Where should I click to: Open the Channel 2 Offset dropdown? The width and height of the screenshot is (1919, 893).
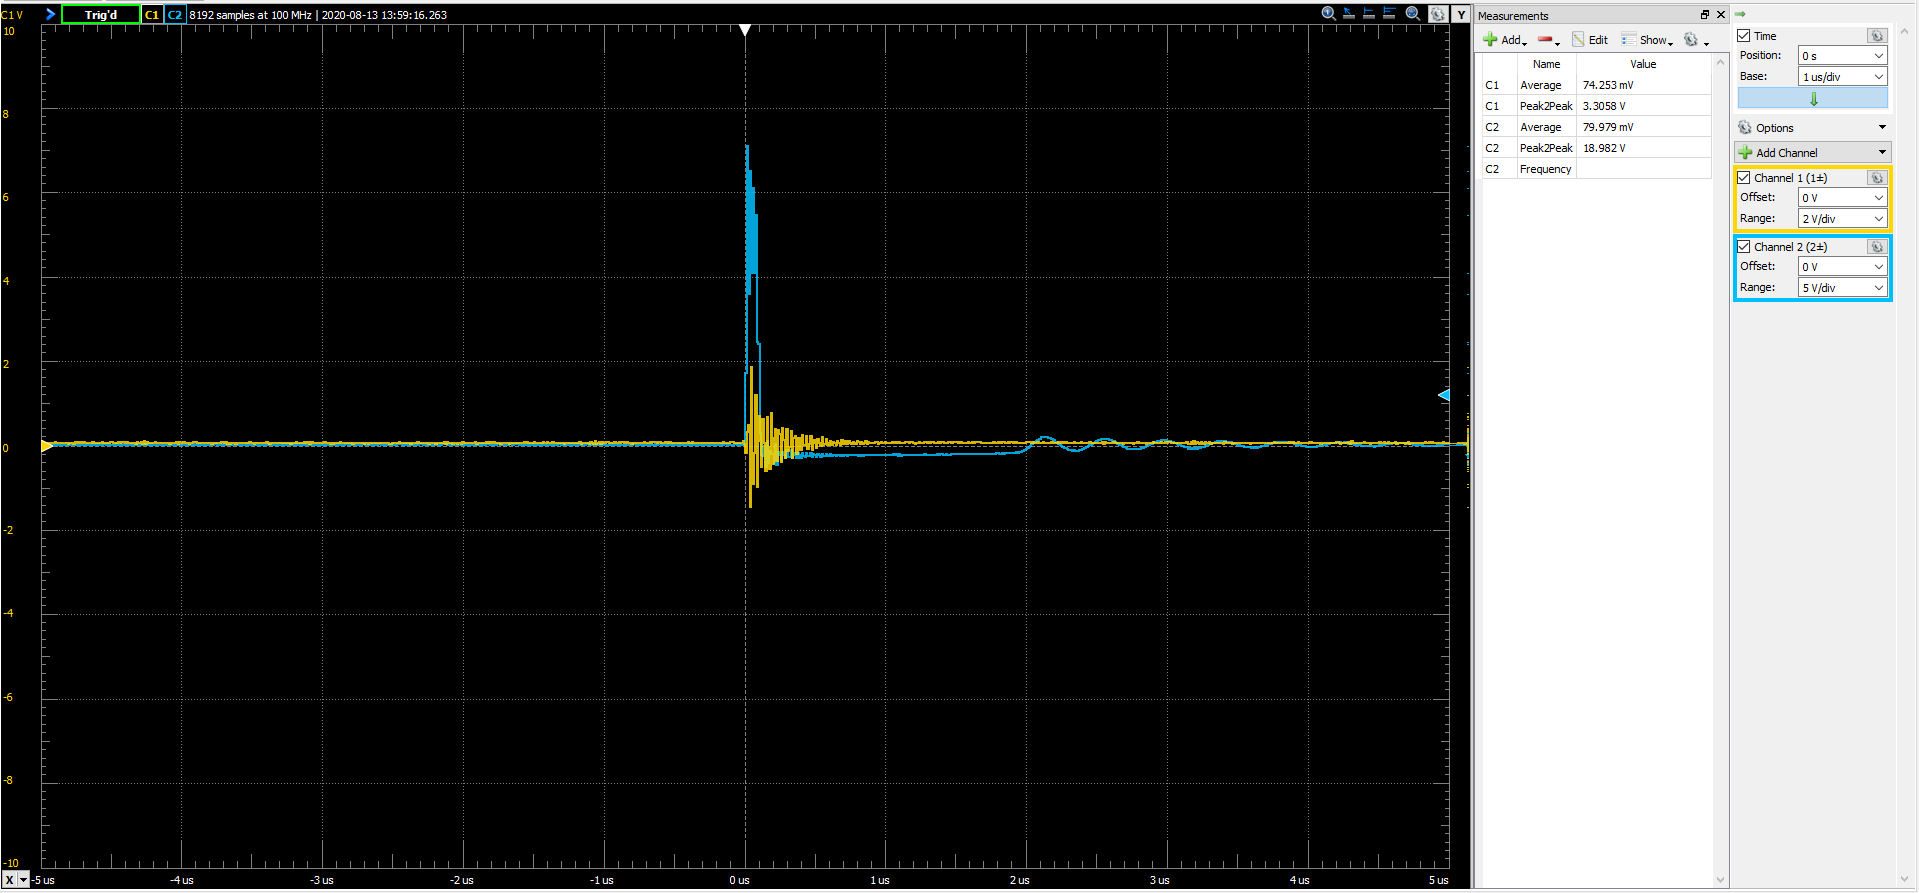pyautogui.click(x=1843, y=267)
